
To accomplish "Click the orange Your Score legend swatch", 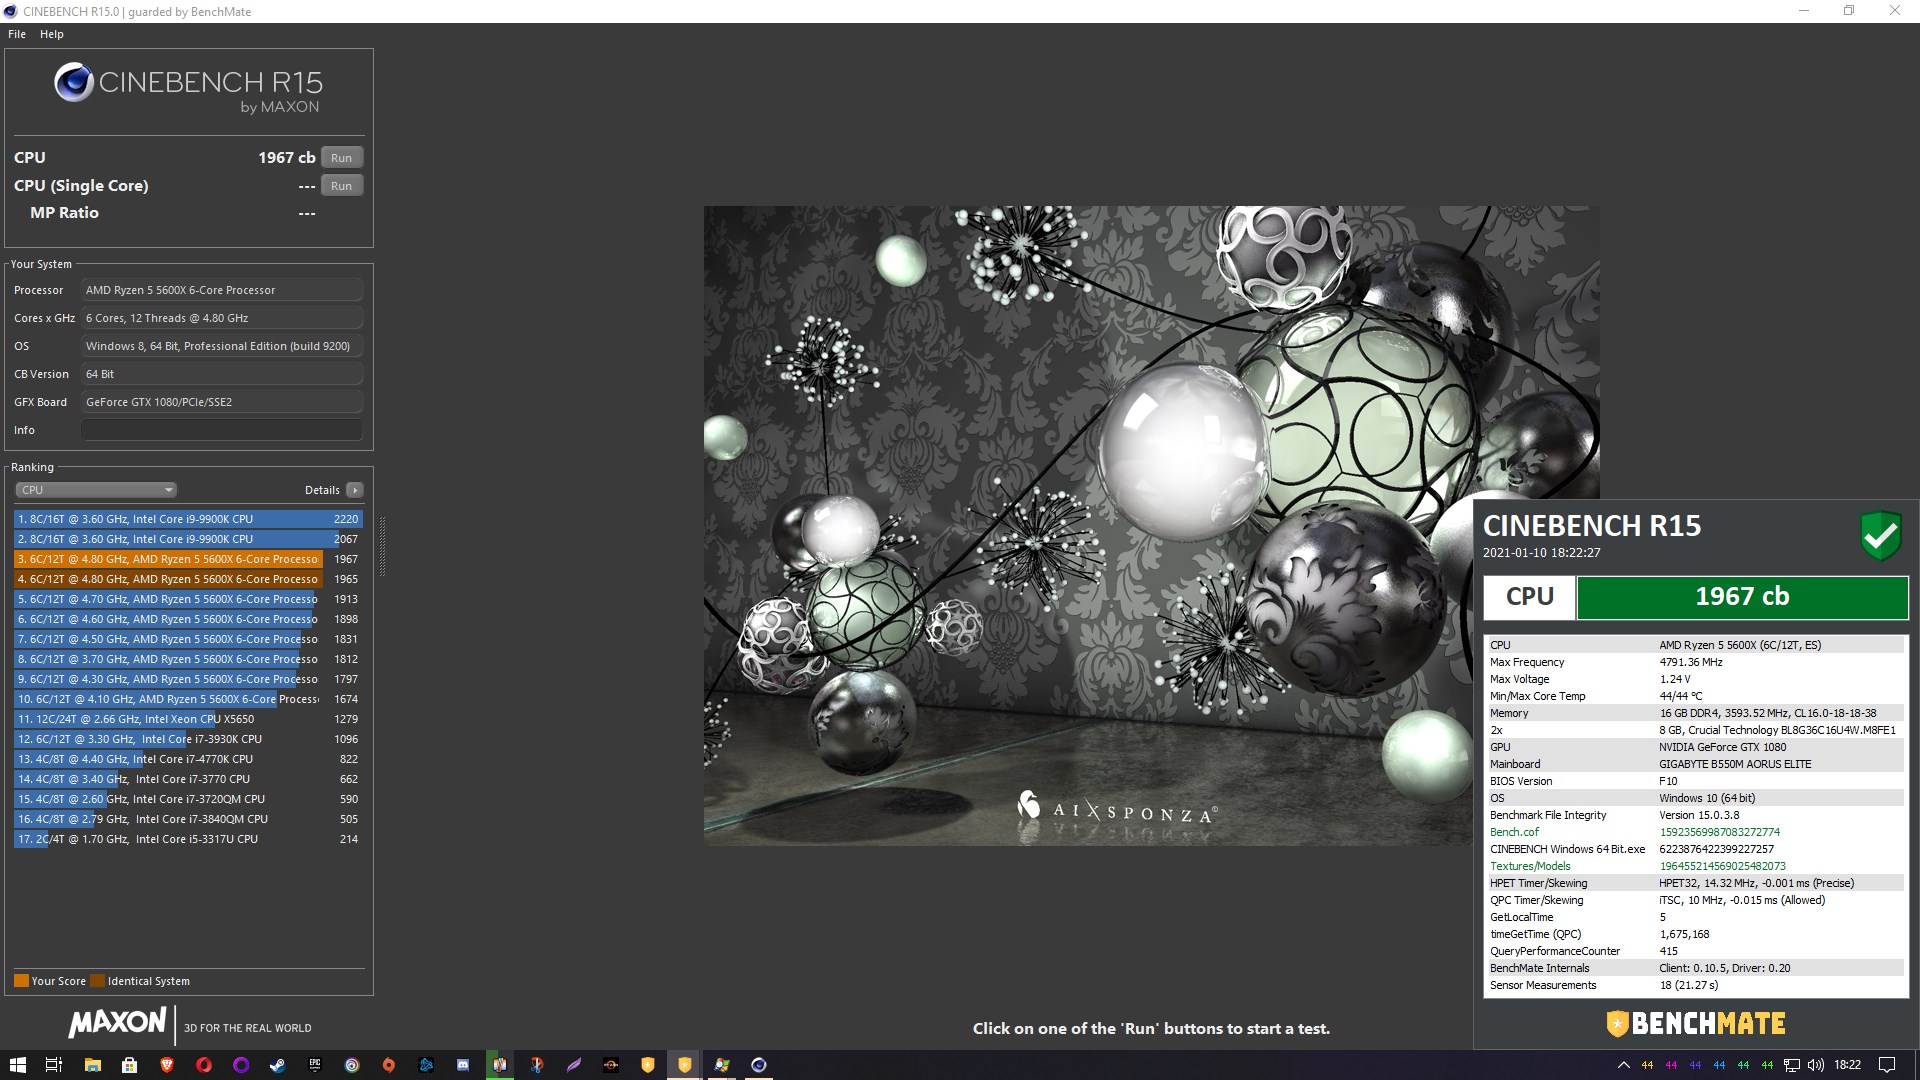I will [21, 981].
